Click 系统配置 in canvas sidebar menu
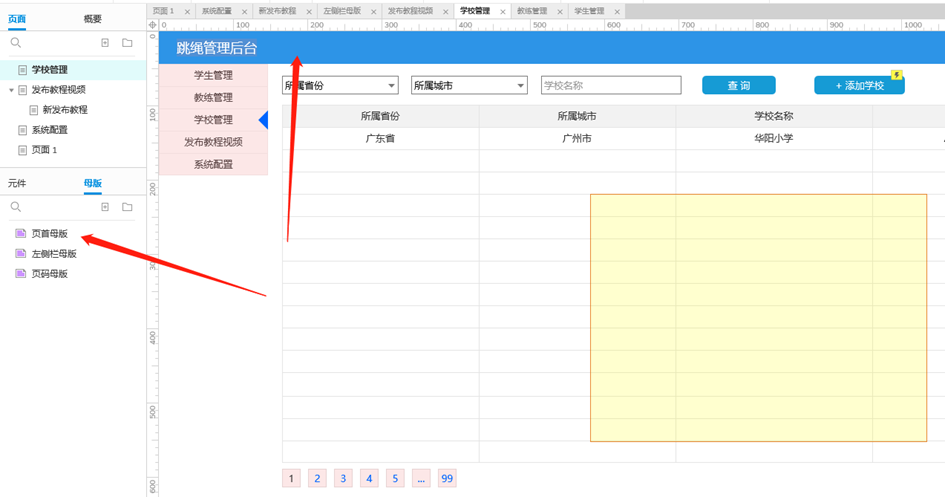The width and height of the screenshot is (945, 497). 213,164
